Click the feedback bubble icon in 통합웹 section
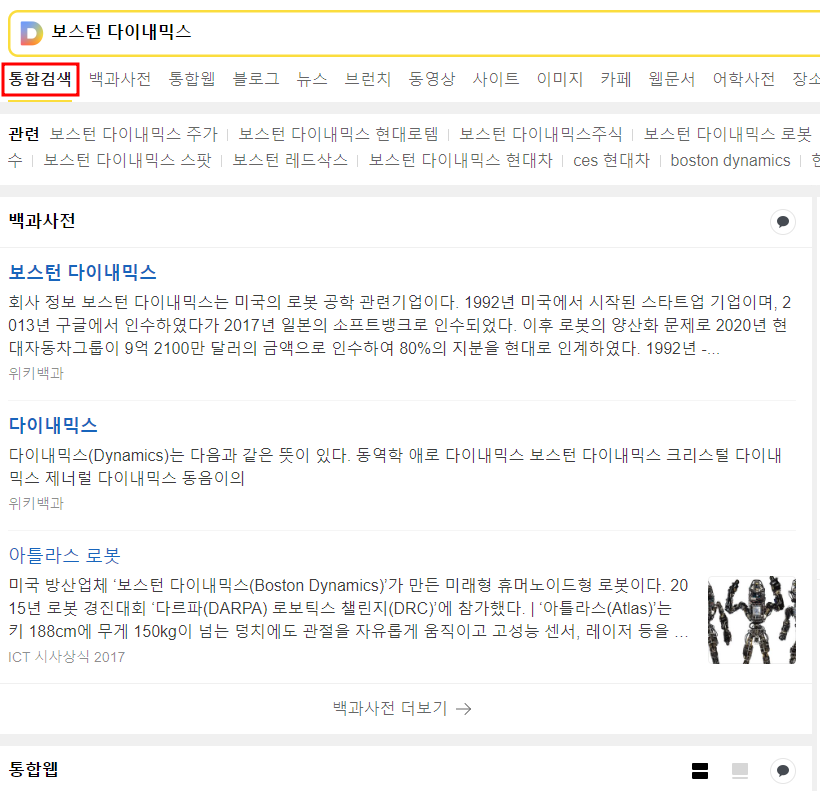This screenshot has height=791, width=820. tap(783, 771)
